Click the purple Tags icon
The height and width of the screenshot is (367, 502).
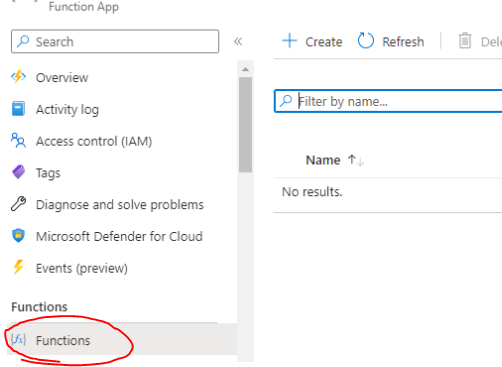tap(19, 172)
